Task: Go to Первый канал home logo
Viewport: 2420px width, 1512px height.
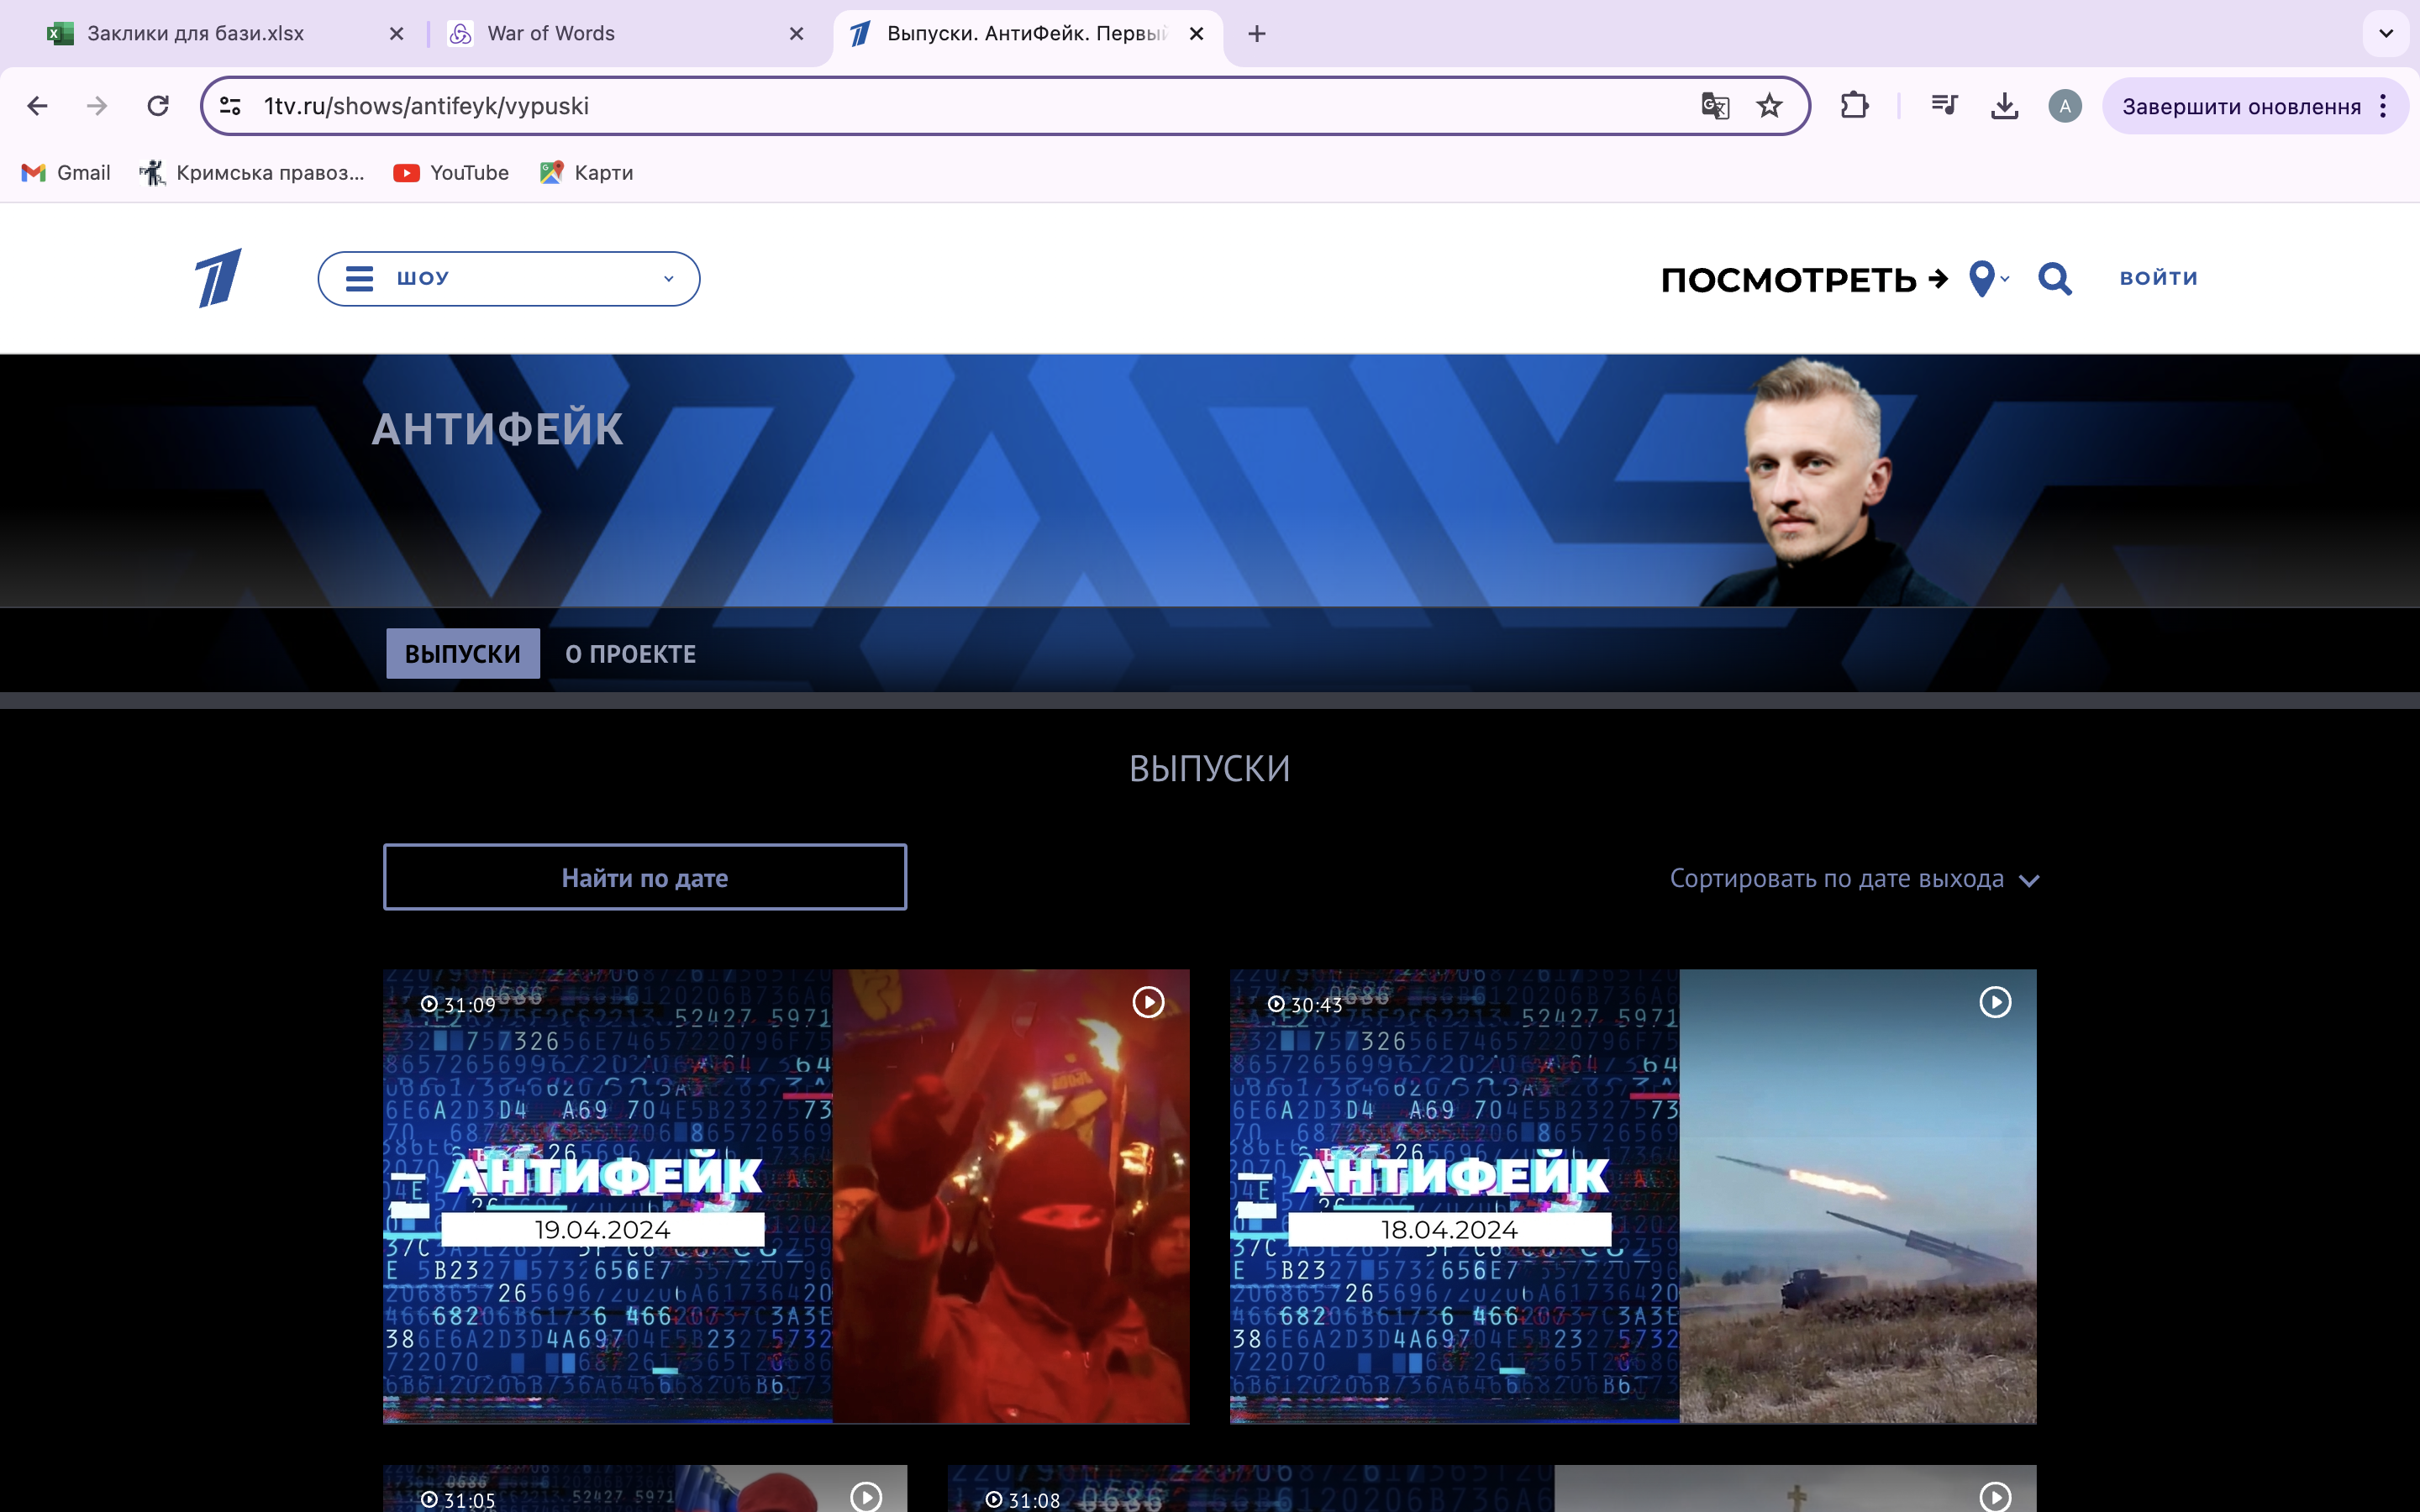Action: click(x=218, y=278)
